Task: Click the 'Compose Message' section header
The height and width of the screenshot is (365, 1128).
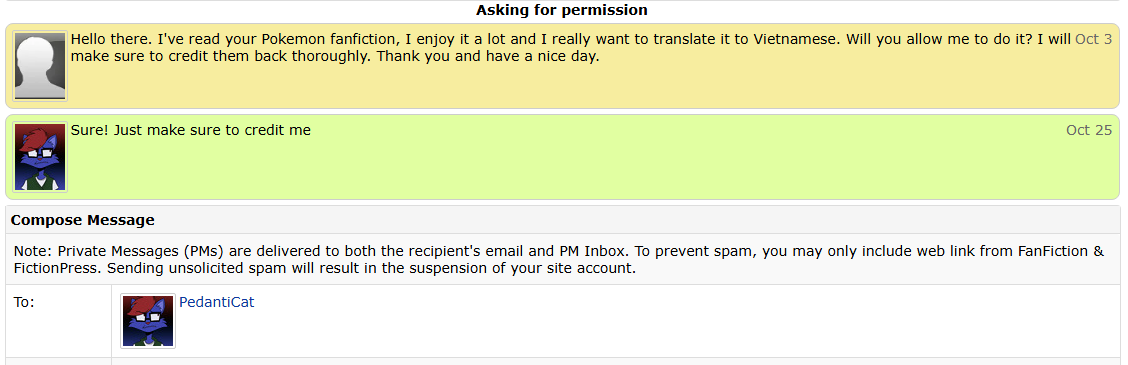Action: pos(83,220)
